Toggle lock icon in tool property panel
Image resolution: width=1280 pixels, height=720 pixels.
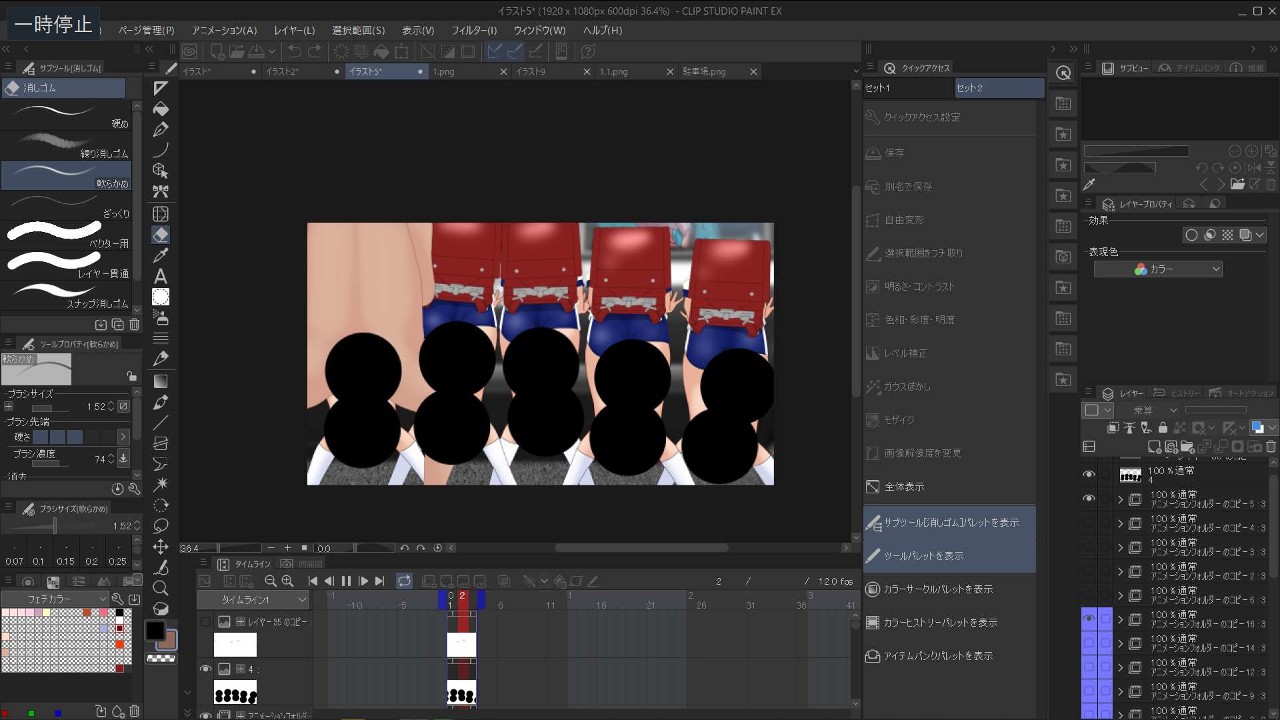(131, 377)
